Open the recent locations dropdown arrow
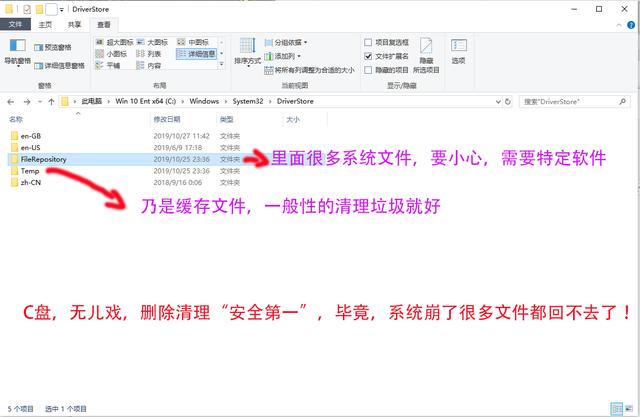This screenshot has width=640, height=417. click(40, 102)
